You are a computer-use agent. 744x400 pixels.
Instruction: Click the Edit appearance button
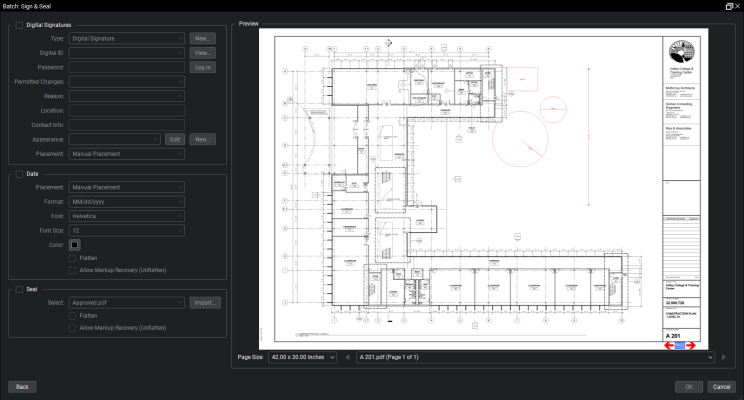click(175, 140)
